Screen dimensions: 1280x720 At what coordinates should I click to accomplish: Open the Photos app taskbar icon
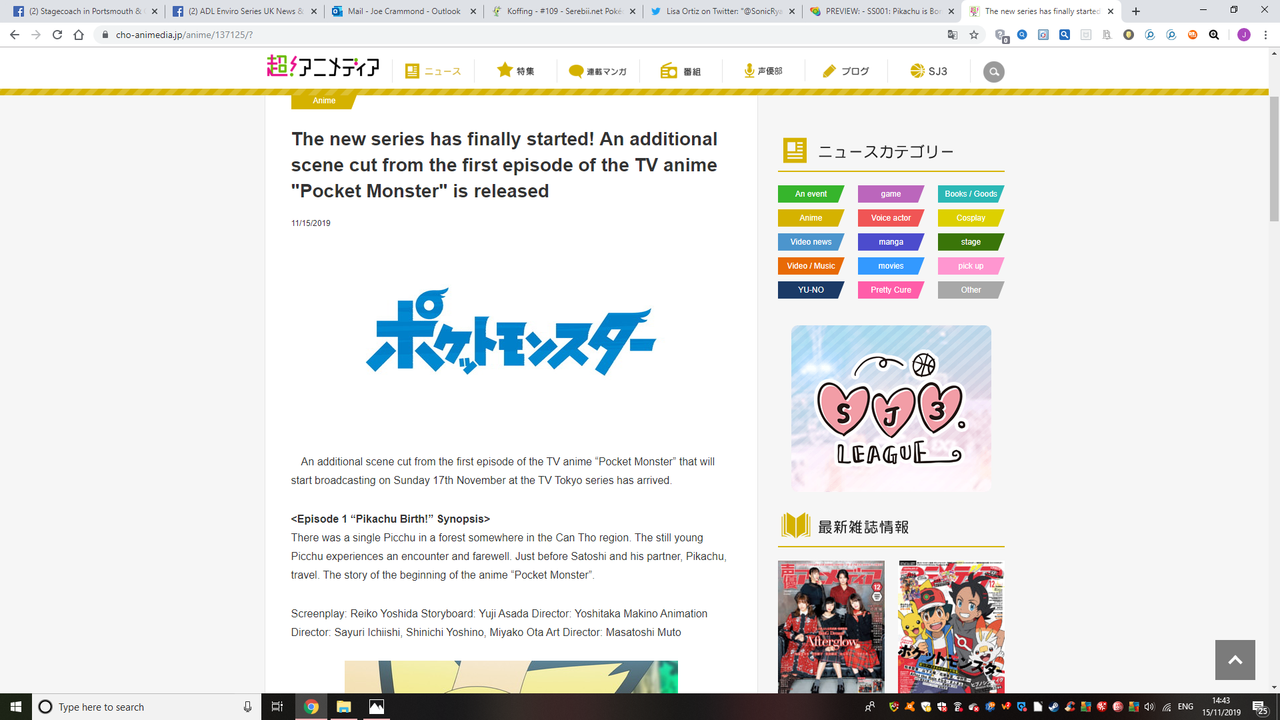(376, 706)
